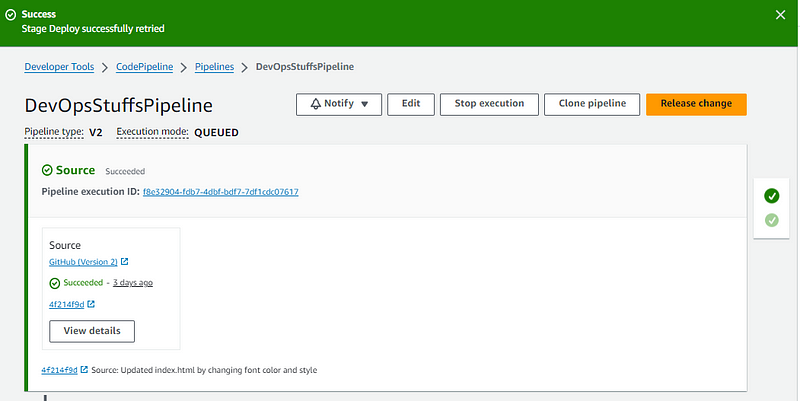Click the View details button
The height and width of the screenshot is (401, 800).
coord(92,331)
